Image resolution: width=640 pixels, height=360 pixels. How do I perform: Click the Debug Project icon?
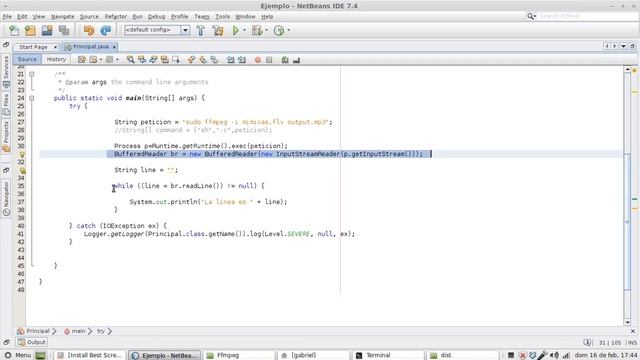coord(257,30)
